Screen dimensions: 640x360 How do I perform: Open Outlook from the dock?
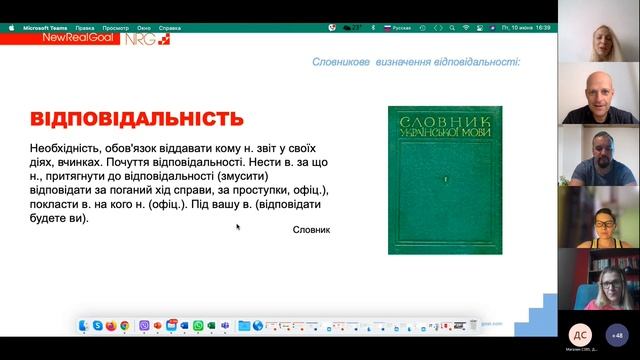tap(184, 325)
